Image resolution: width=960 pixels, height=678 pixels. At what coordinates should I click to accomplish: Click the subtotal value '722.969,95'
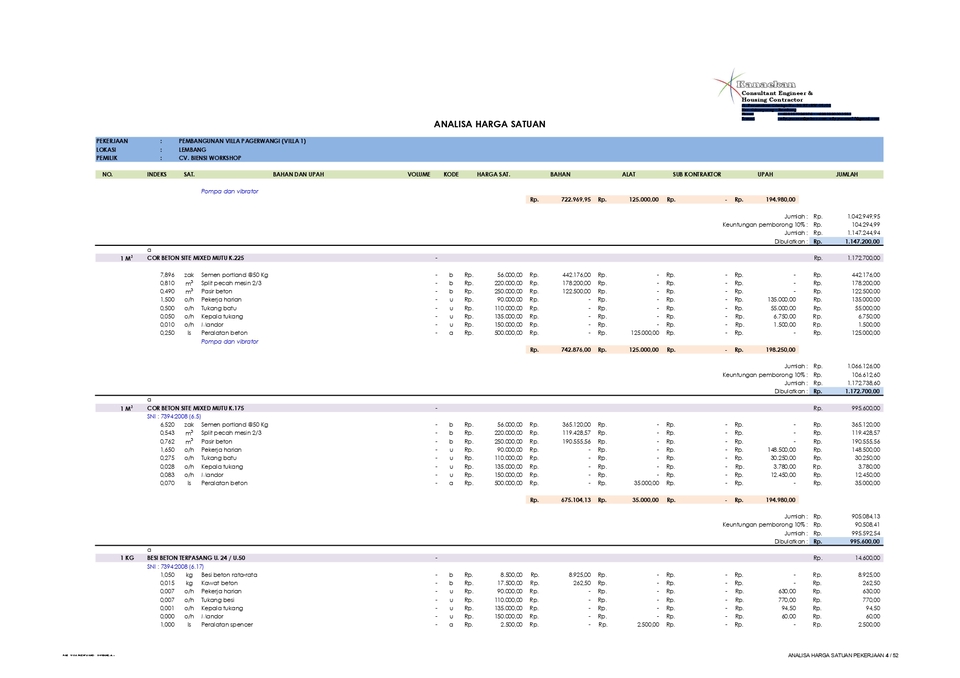tap(576, 200)
